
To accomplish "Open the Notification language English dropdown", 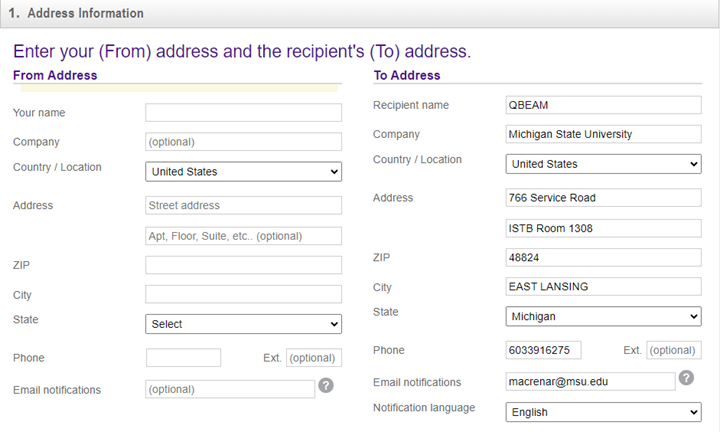I will tap(603, 412).
